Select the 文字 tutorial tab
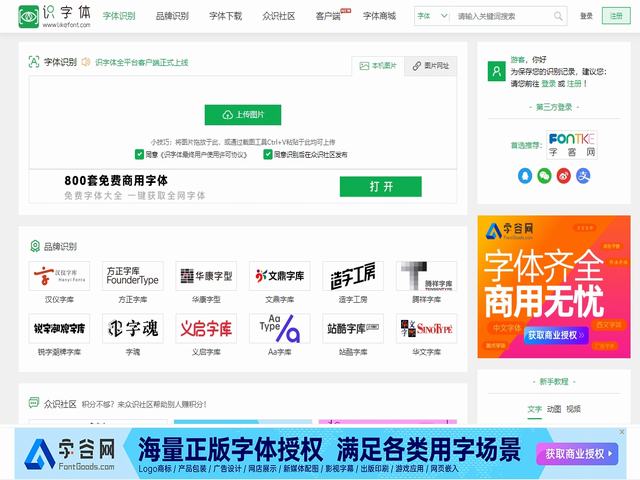The image size is (640, 480). coord(535,409)
